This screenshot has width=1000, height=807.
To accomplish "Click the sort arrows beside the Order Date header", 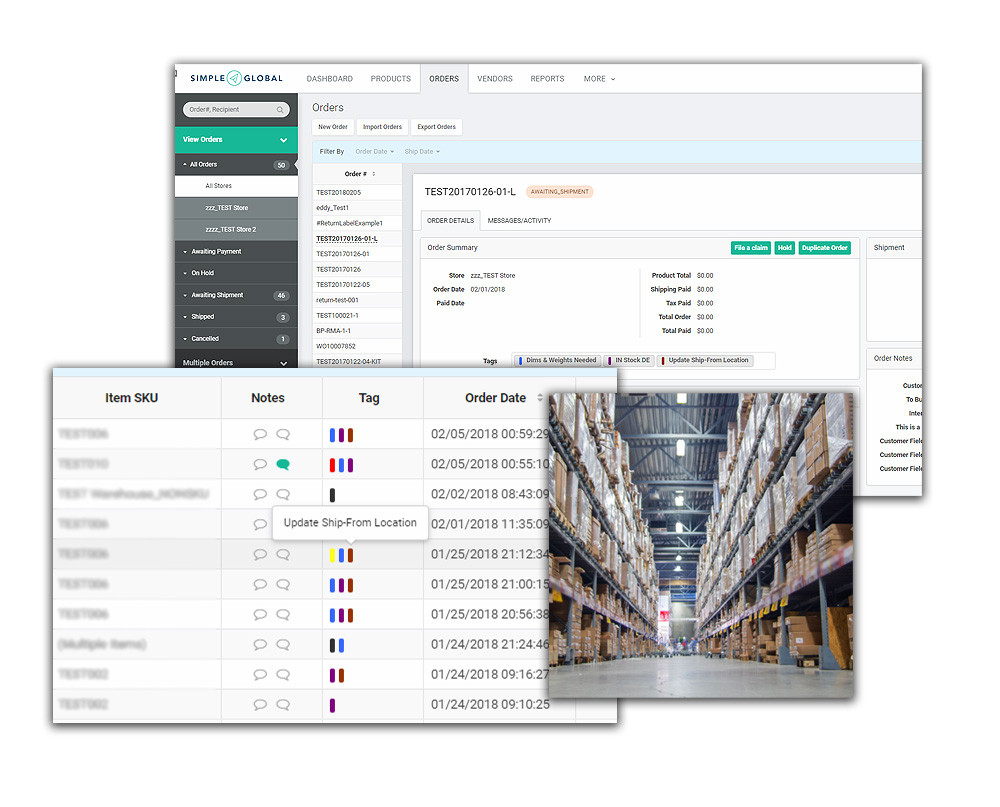I will pyautogui.click(x=540, y=397).
